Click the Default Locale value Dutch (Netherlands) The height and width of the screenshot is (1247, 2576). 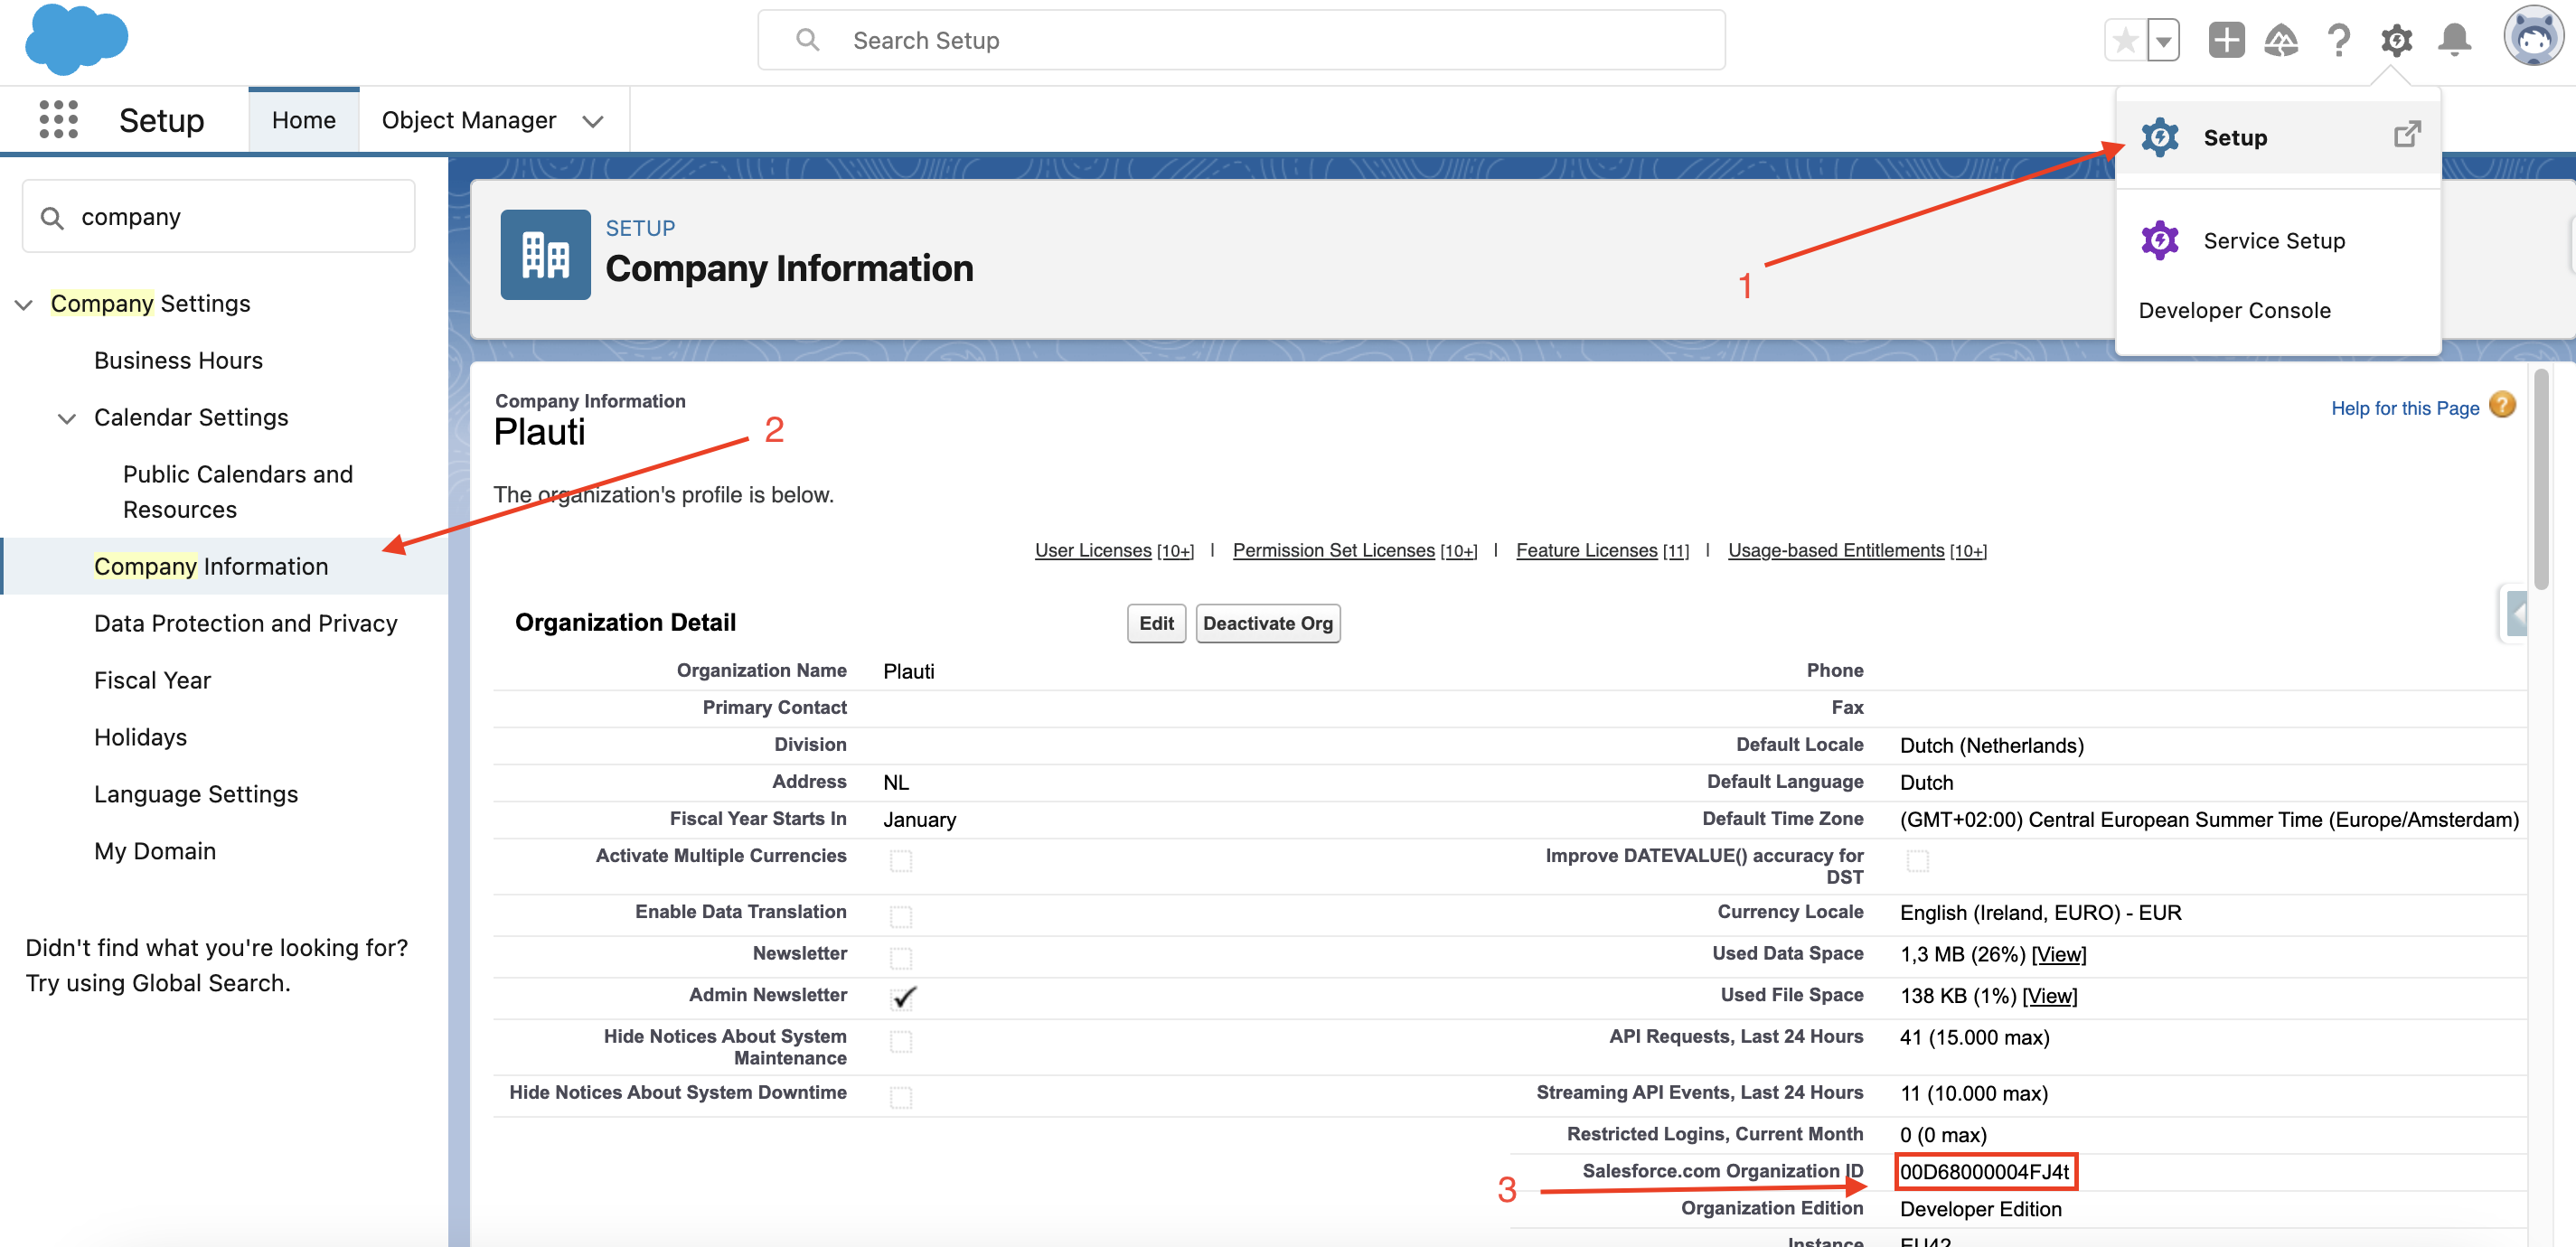(1991, 745)
